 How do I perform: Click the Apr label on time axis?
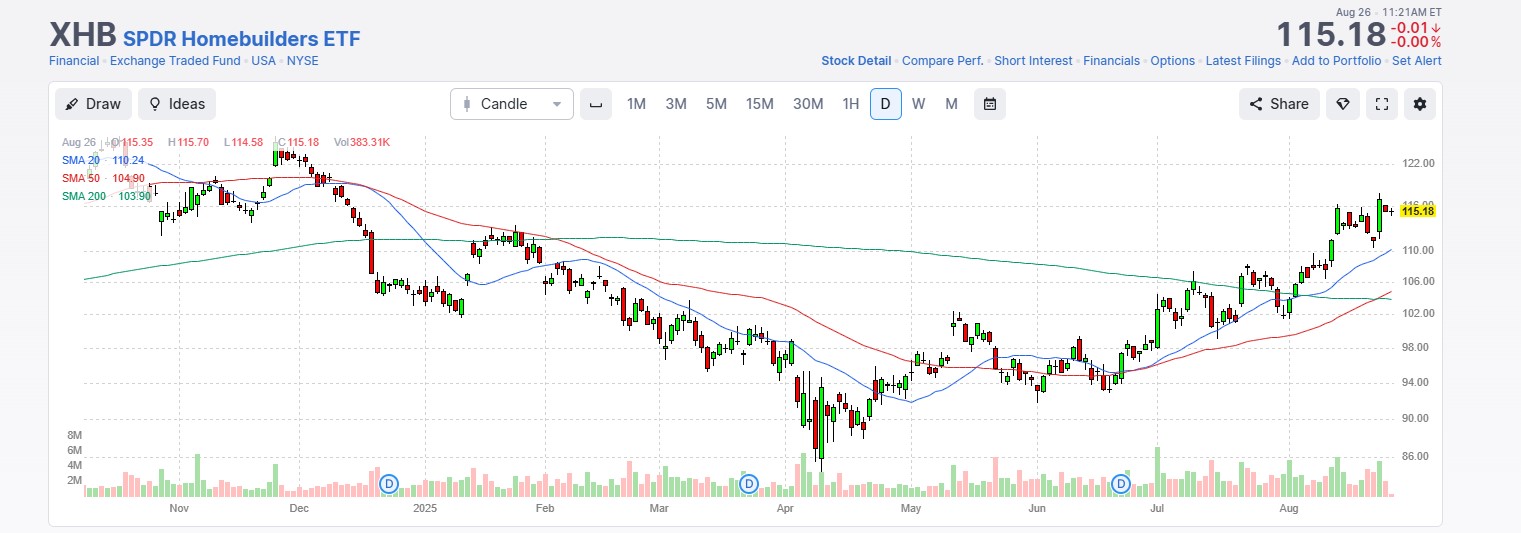(785, 509)
